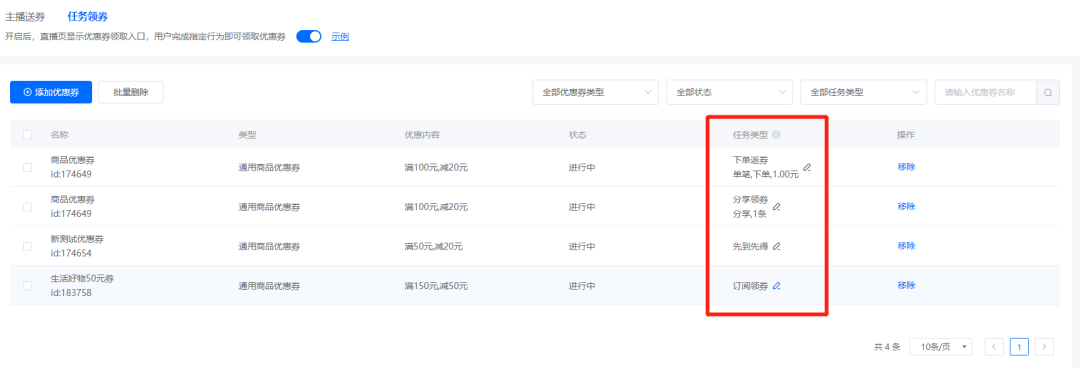Click the coupon name search input
Image resolution: width=1080 pixels, height=368 pixels.
pyautogui.click(x=986, y=92)
